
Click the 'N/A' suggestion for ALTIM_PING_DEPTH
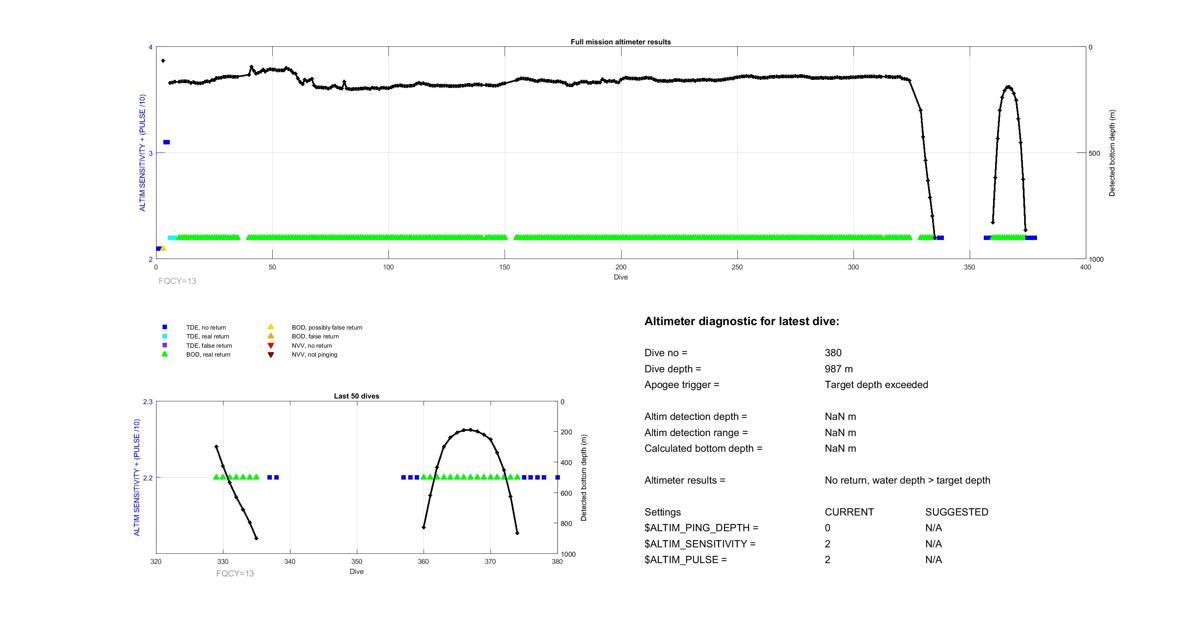pyautogui.click(x=934, y=528)
